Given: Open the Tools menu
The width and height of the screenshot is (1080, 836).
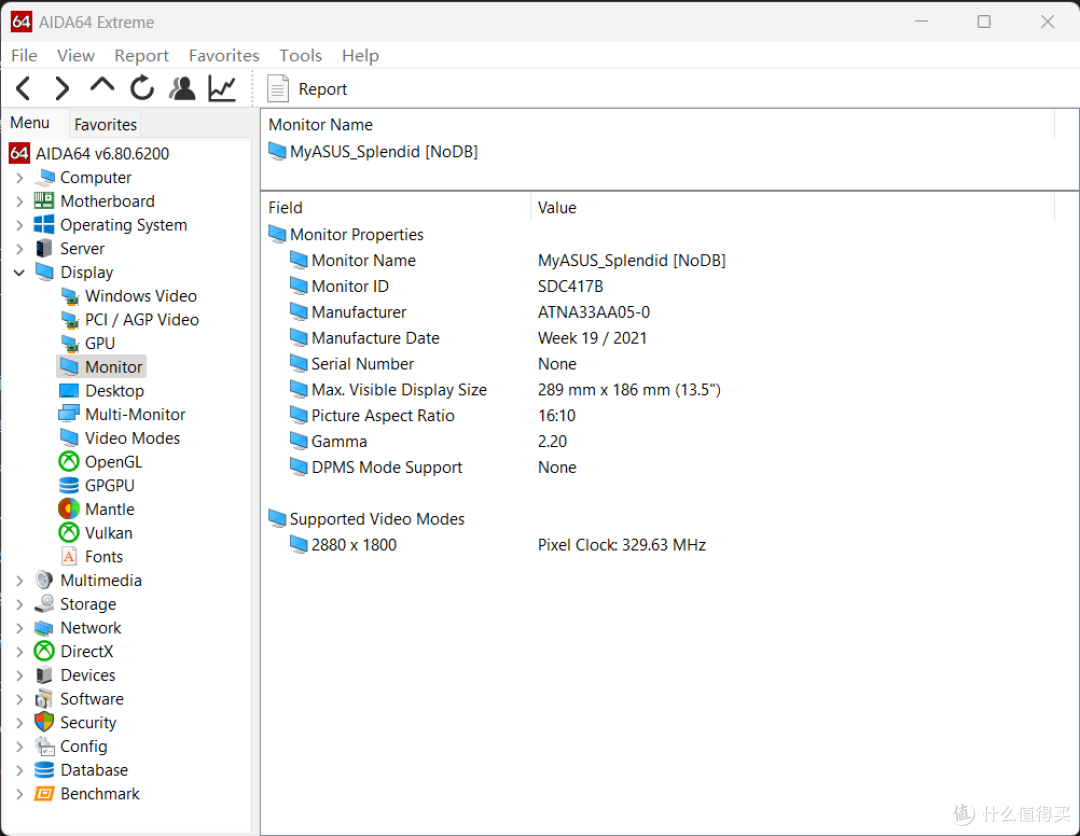Looking at the screenshot, I should click(300, 55).
